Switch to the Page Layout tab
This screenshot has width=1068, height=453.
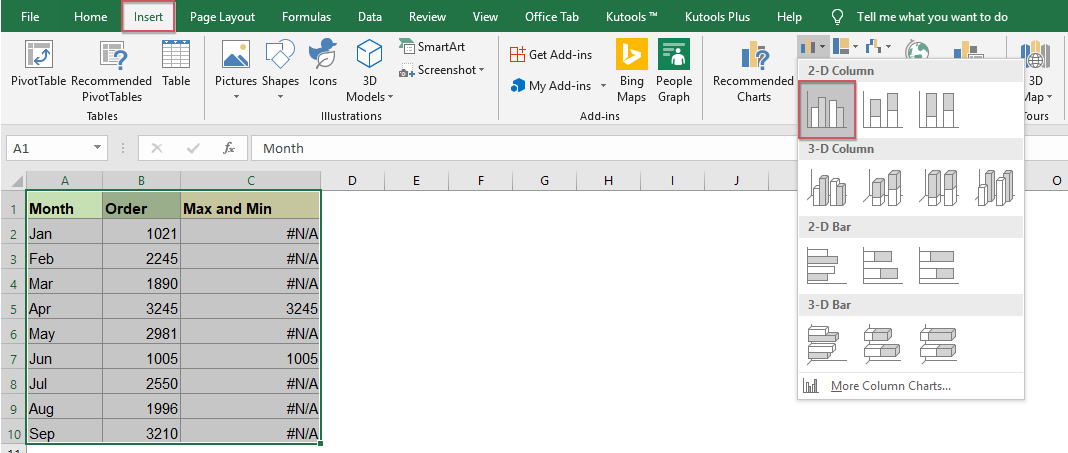tap(222, 17)
